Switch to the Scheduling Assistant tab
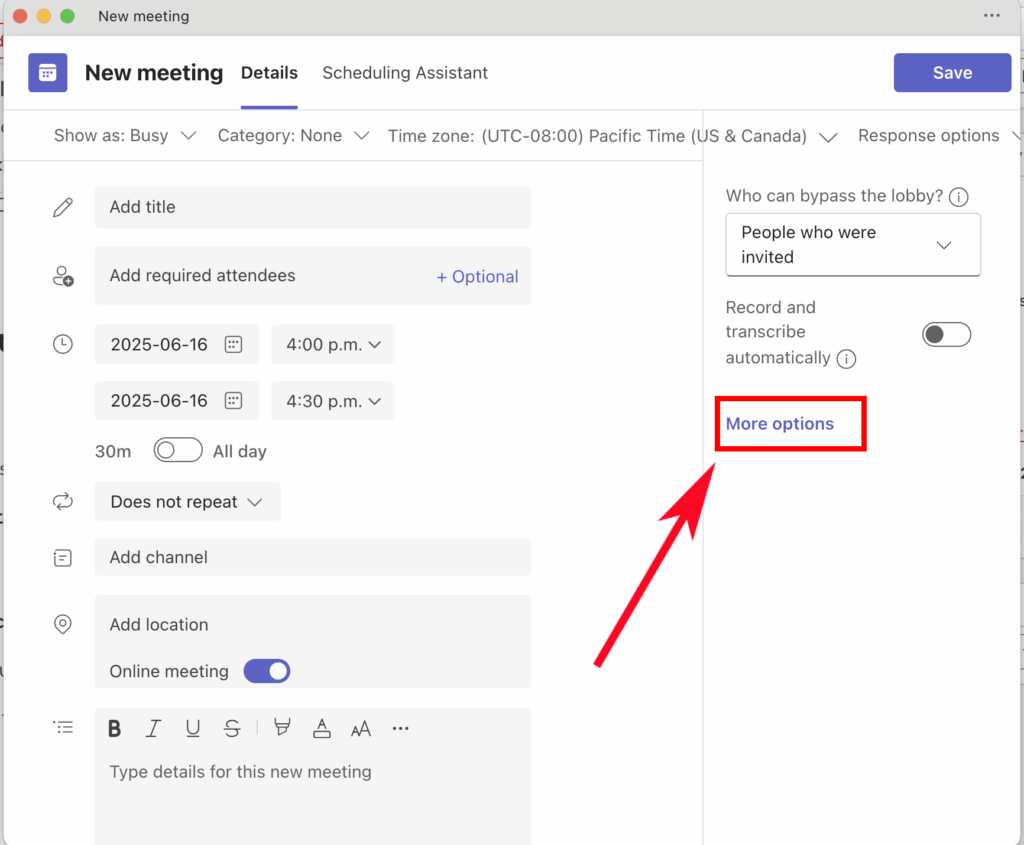This screenshot has width=1024, height=845. click(405, 73)
